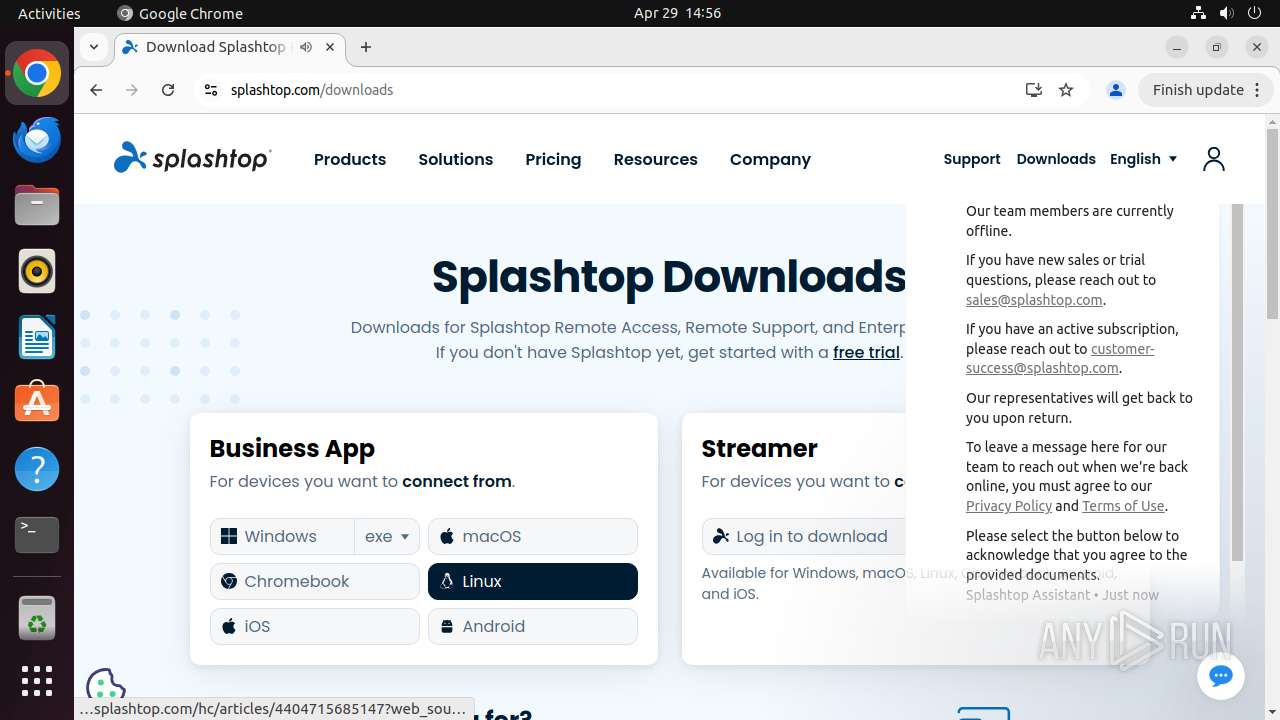Open Ubuntu Software from the dock
This screenshot has width=1280, height=720.
coord(37,404)
